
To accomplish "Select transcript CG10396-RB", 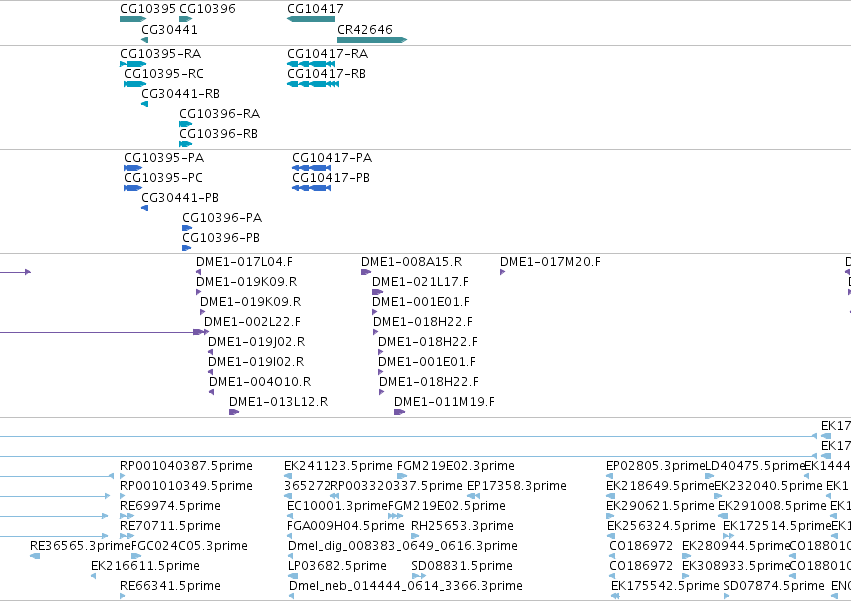I will pos(186,144).
